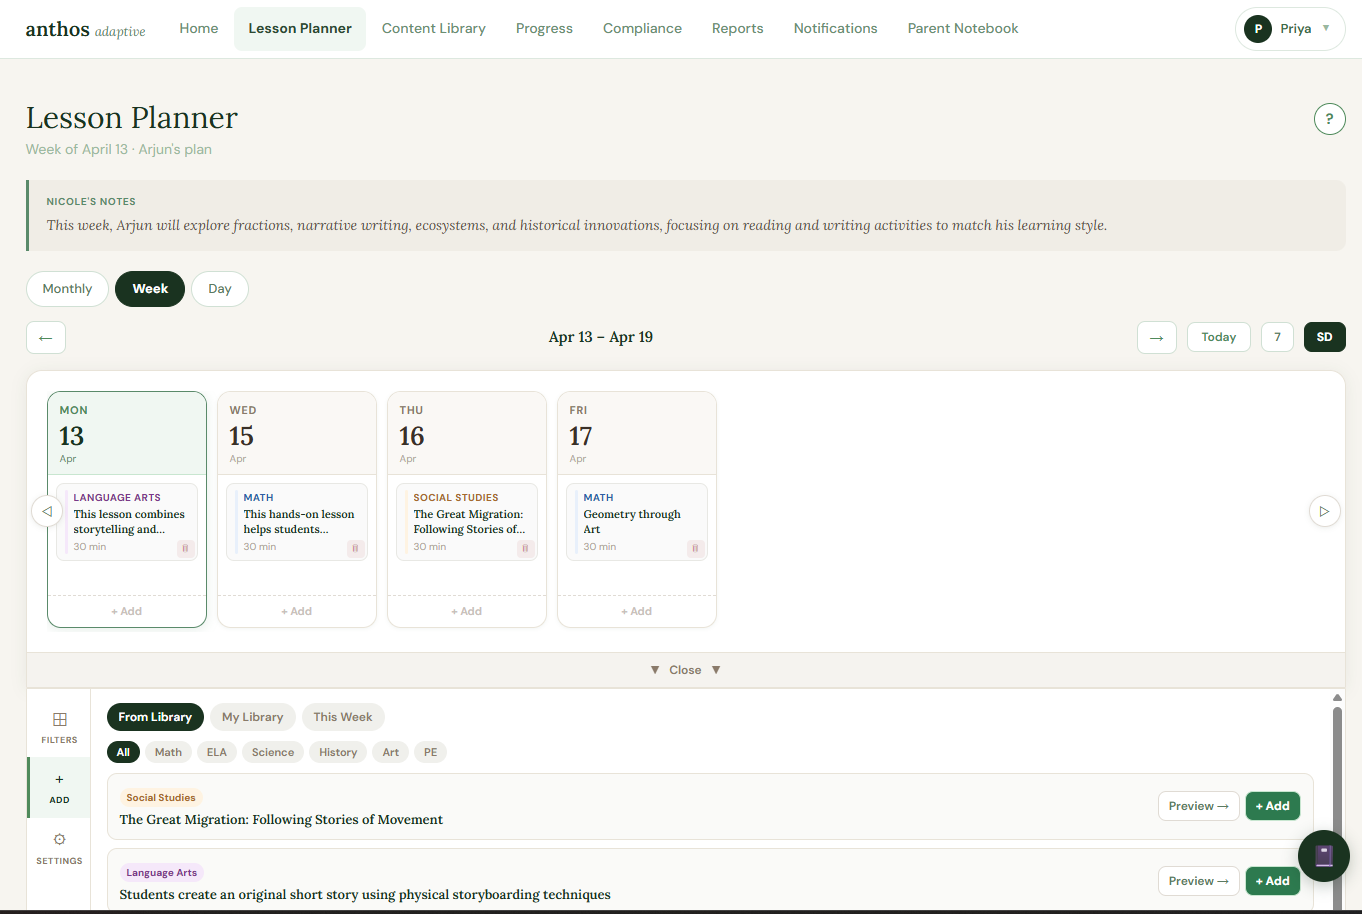Open the Filters panel in the sidebar

click(x=58, y=725)
